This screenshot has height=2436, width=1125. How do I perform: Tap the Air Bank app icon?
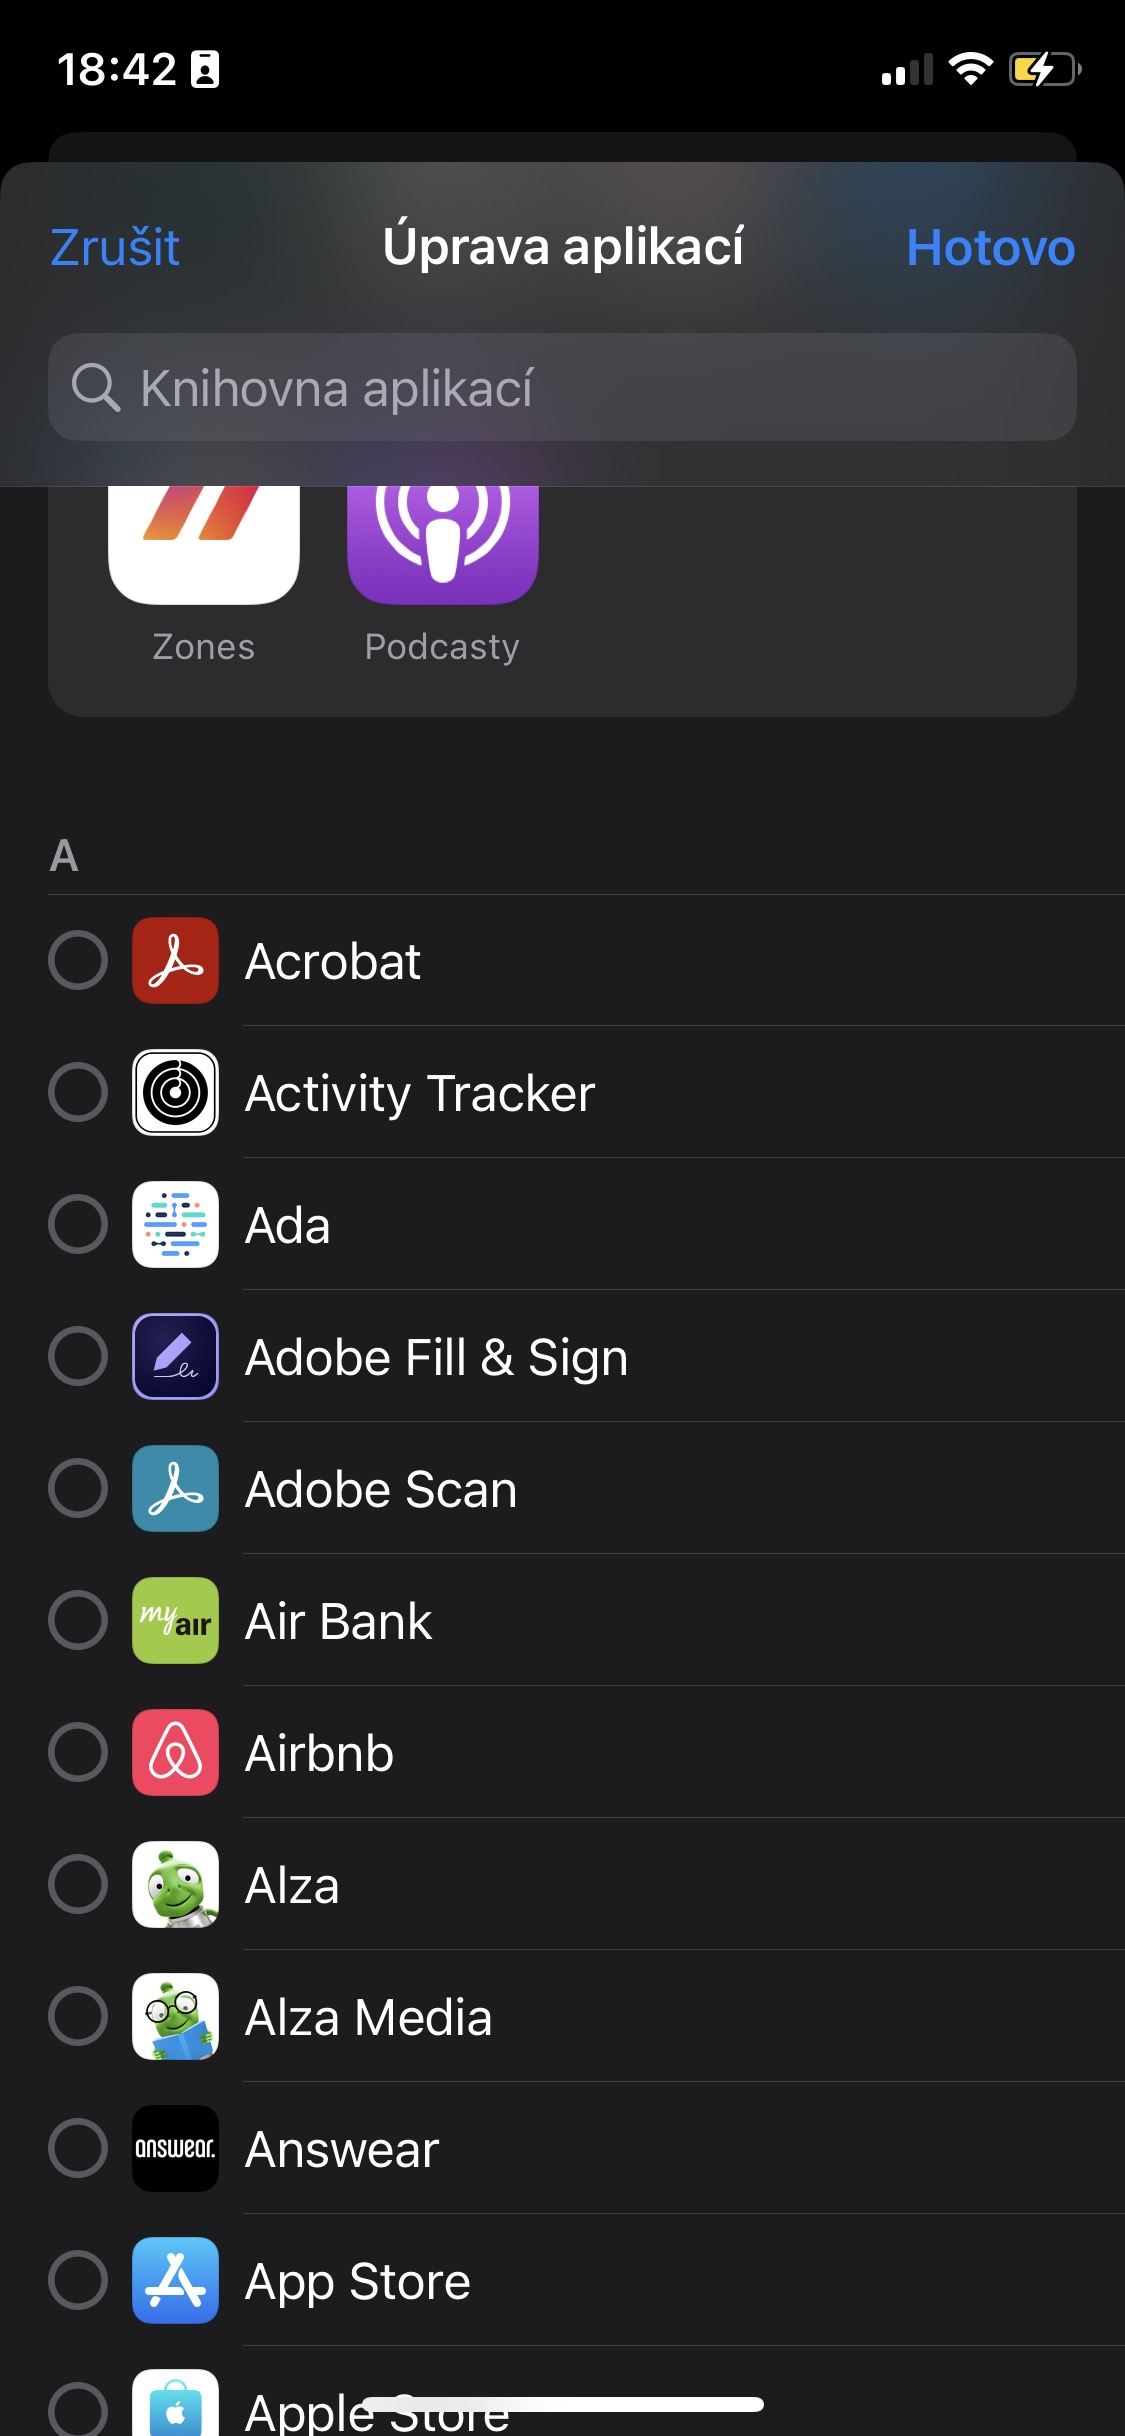tap(175, 1621)
